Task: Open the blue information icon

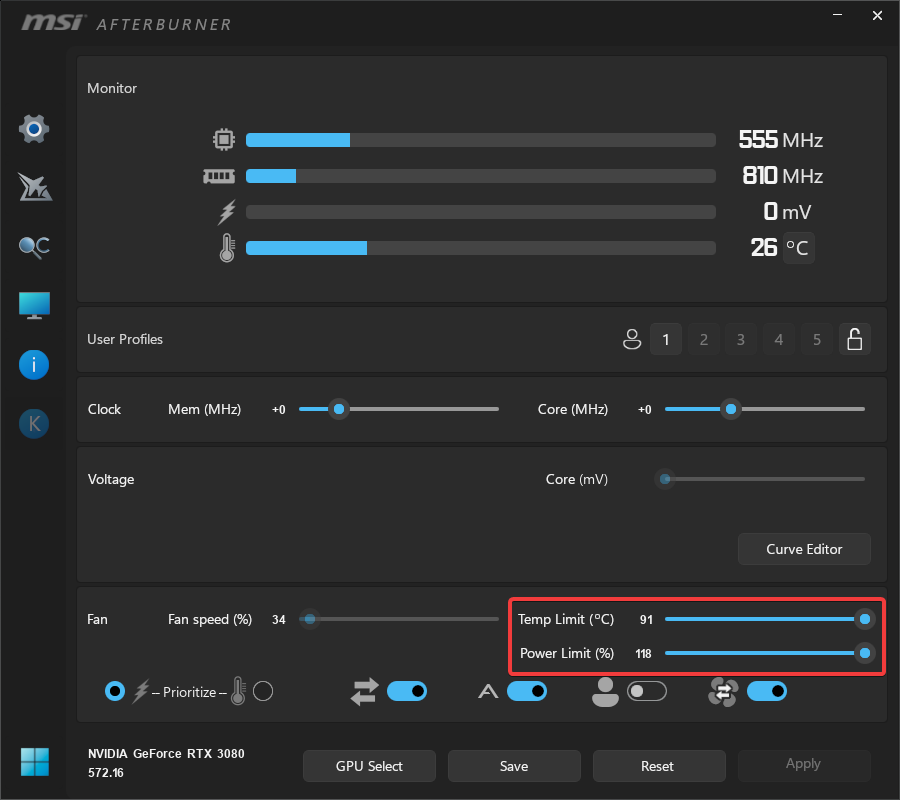Action: click(x=34, y=365)
